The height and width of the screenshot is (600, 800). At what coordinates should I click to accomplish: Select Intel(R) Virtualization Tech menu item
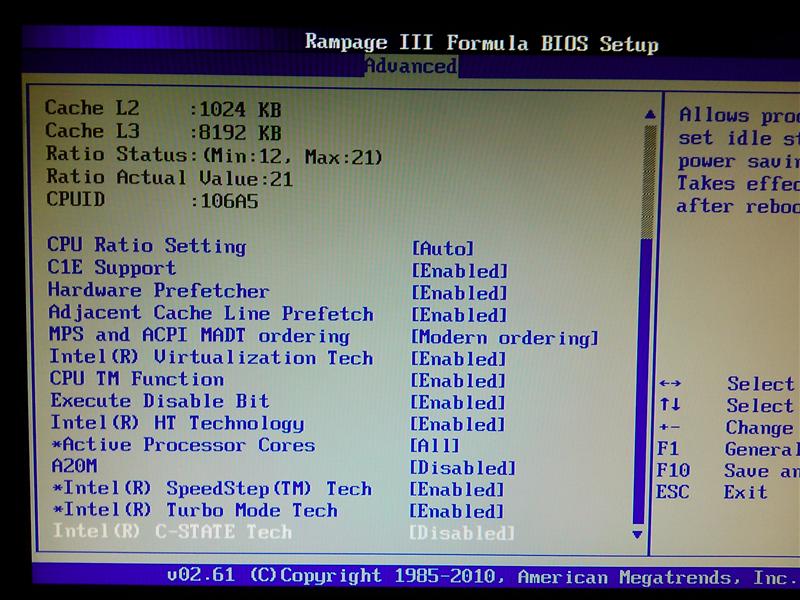point(211,358)
